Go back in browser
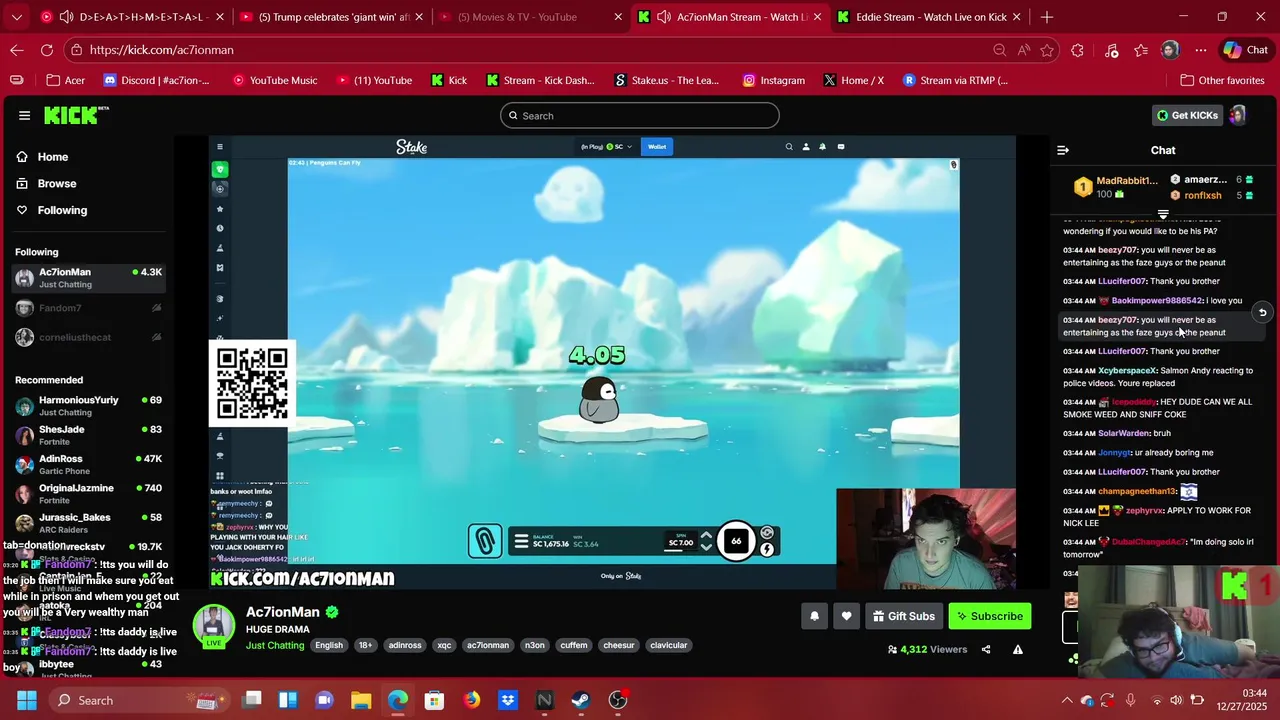Viewport: 1280px width, 720px height. click(x=17, y=50)
